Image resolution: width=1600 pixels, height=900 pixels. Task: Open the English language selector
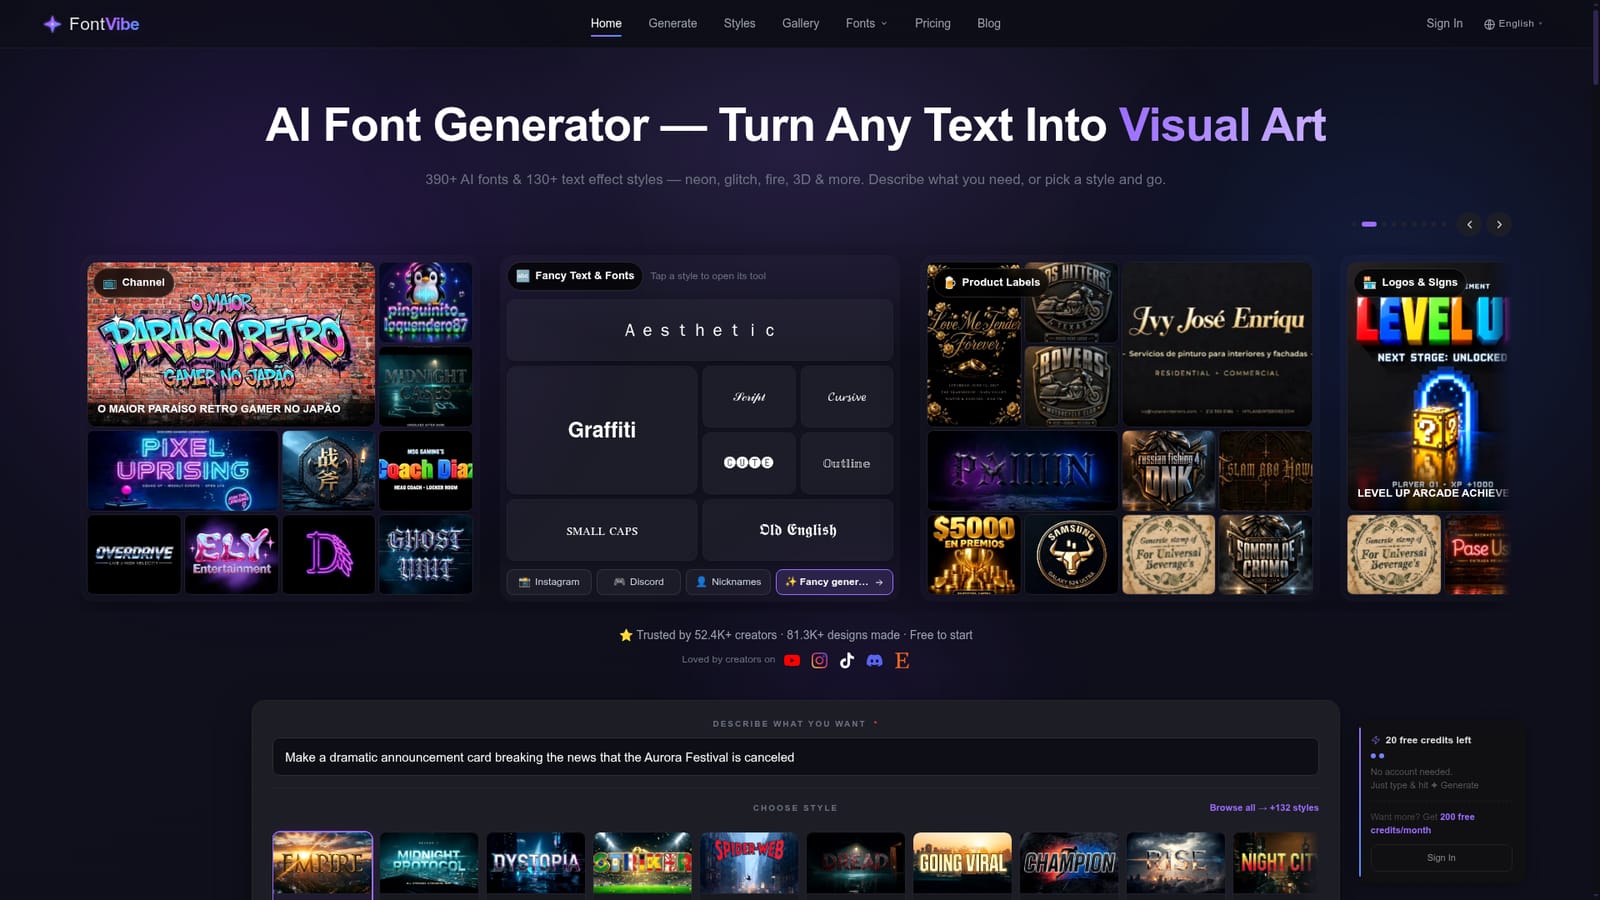pyautogui.click(x=1513, y=24)
